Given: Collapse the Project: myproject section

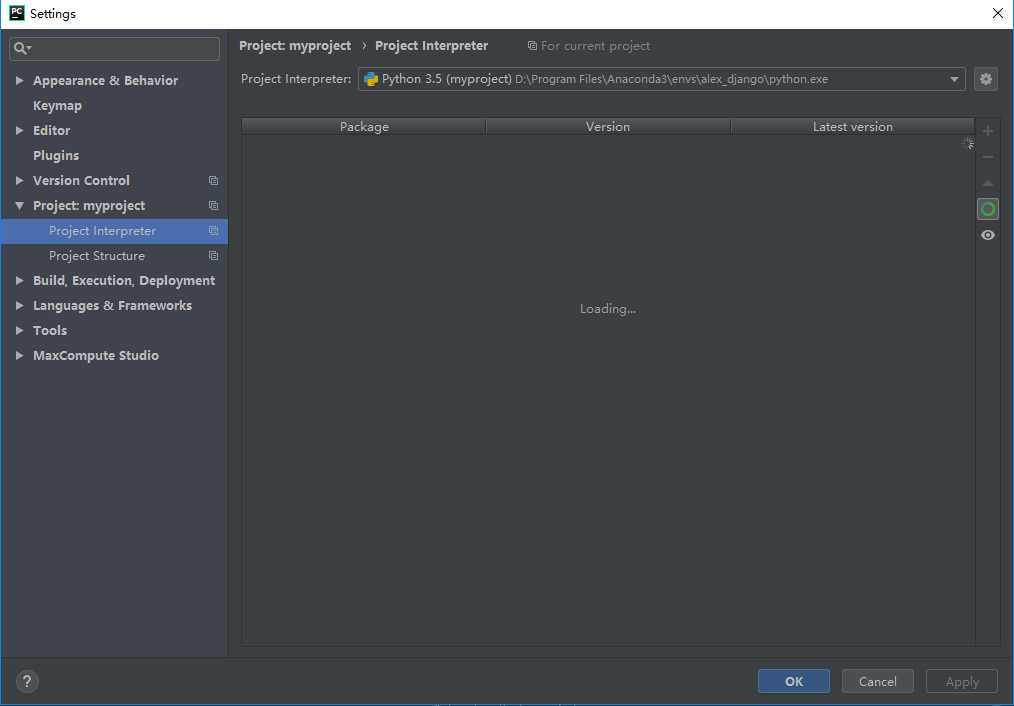Looking at the screenshot, I should (19, 206).
